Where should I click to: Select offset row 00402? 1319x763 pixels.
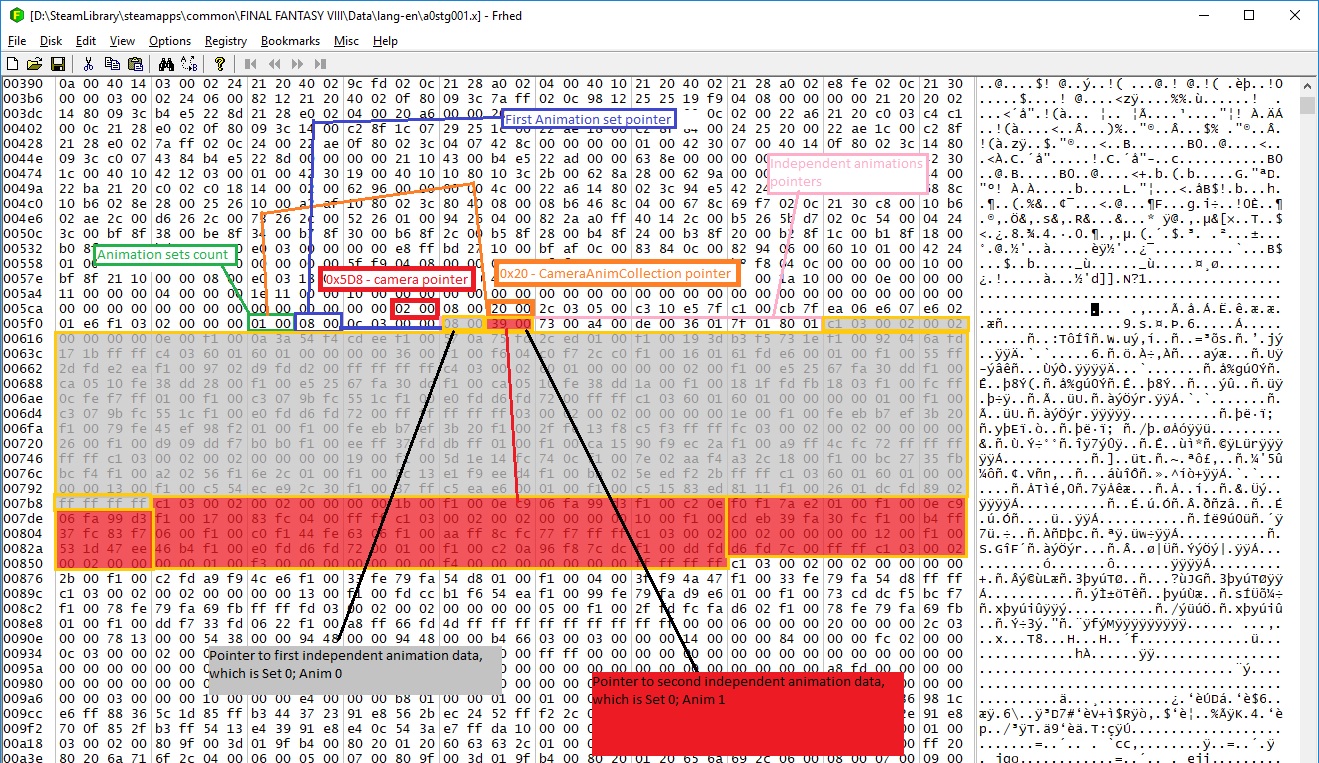coord(23,128)
